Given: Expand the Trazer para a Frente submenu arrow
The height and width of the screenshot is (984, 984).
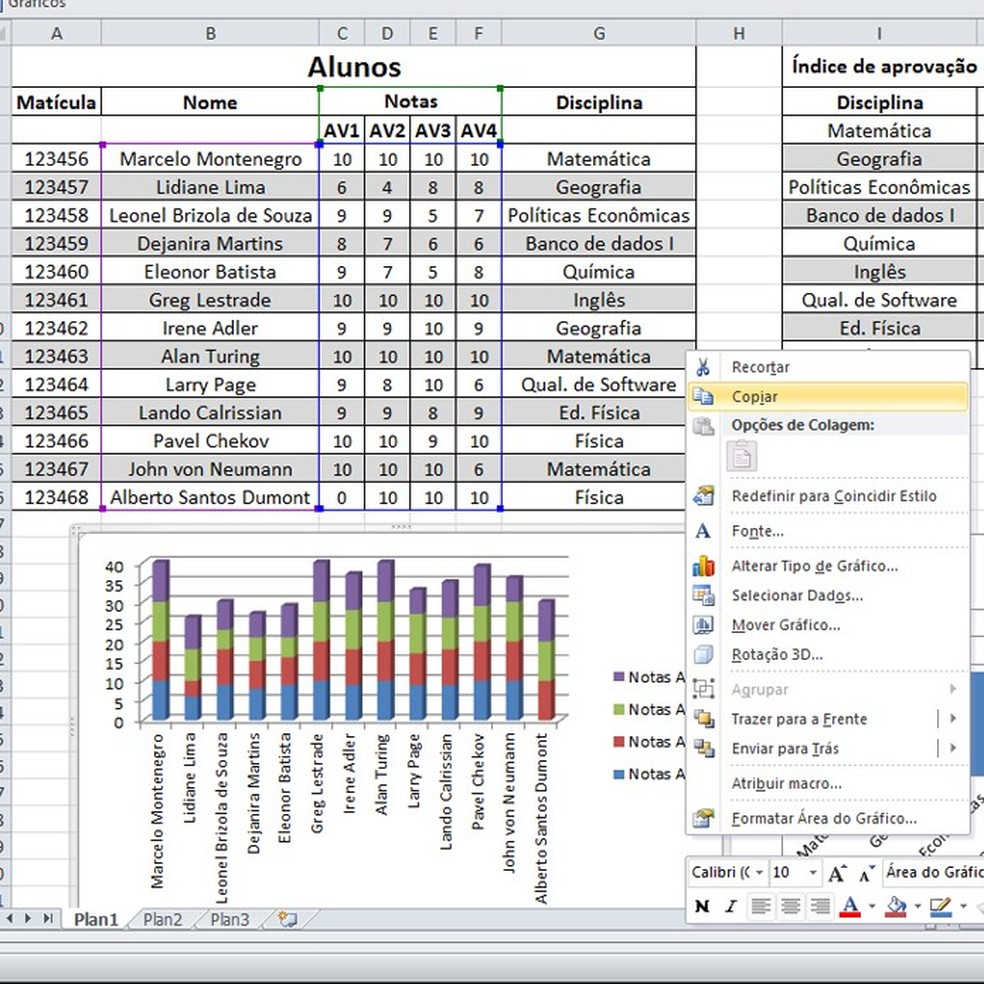Looking at the screenshot, I should [953, 719].
